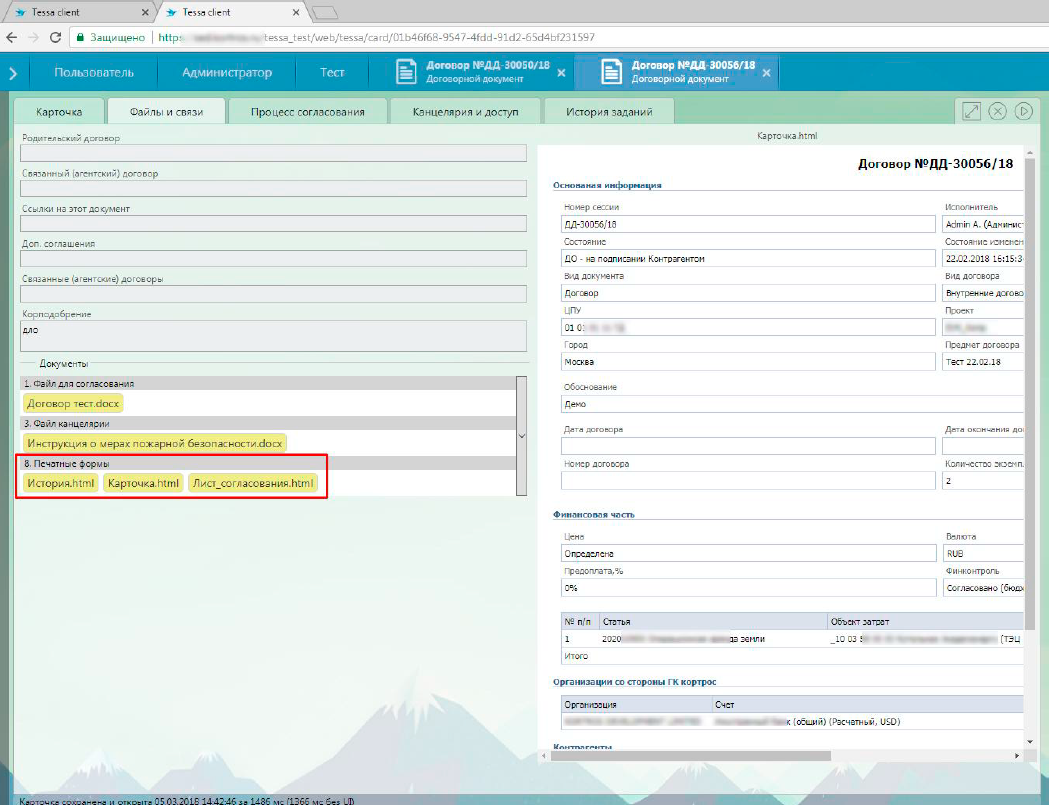Click the Родительский договор input field

click(x=273, y=153)
